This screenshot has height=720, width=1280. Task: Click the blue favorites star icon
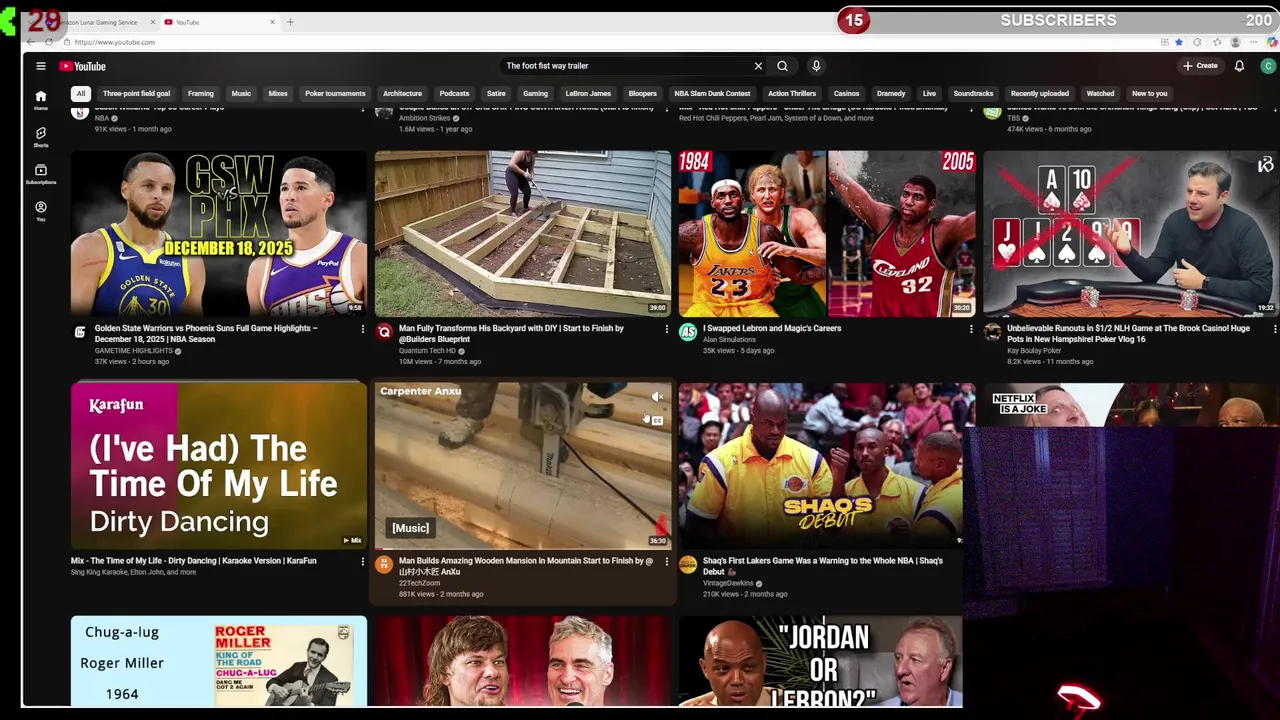1179,42
